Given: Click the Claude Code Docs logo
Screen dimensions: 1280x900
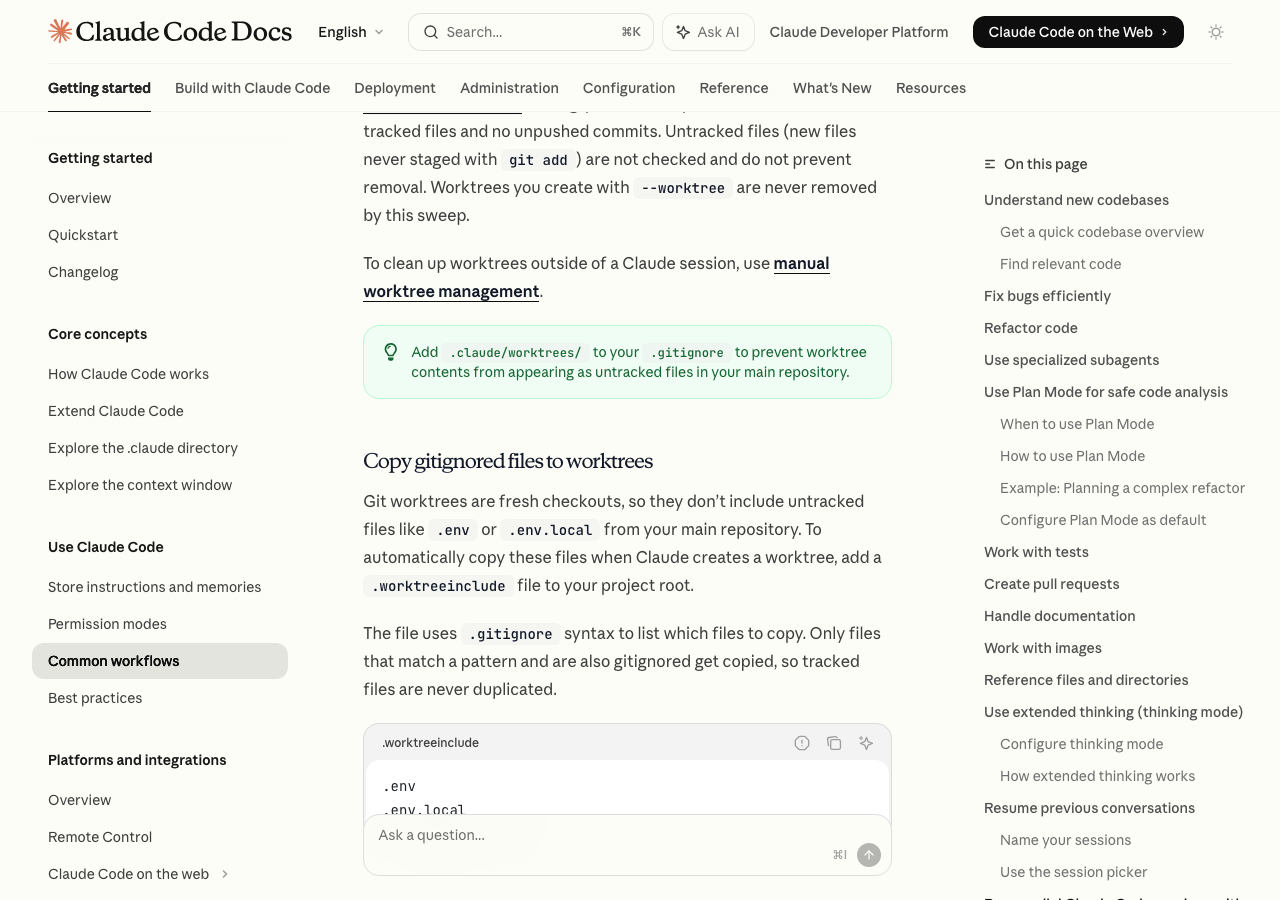Looking at the screenshot, I should 169,31.
